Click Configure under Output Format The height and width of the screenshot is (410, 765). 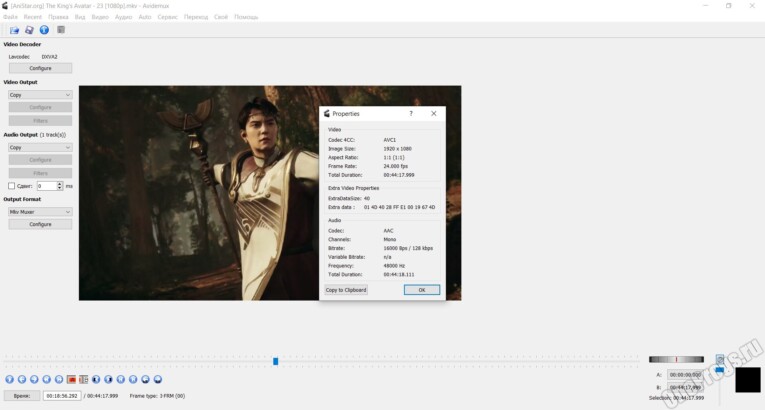pyautogui.click(x=40, y=225)
